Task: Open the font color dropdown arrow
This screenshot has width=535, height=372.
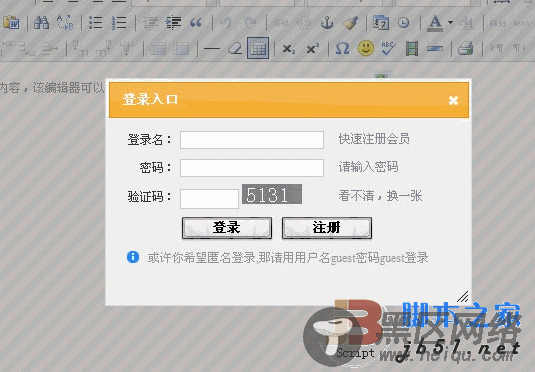Action: pyautogui.click(x=450, y=23)
